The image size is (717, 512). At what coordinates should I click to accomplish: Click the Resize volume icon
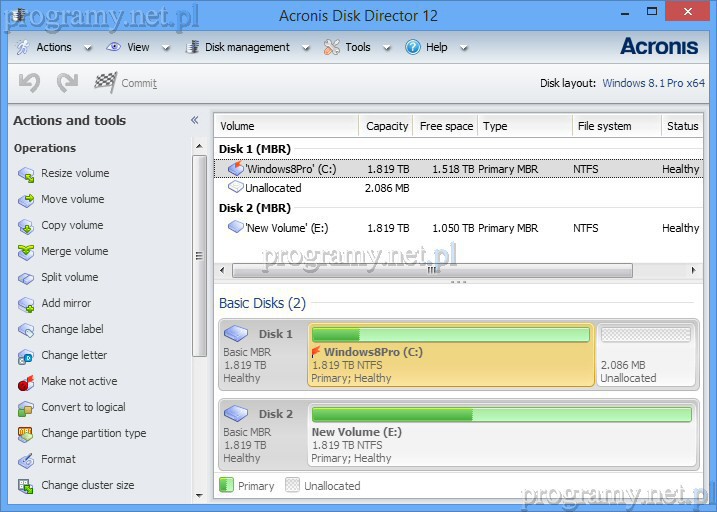[x=26, y=174]
